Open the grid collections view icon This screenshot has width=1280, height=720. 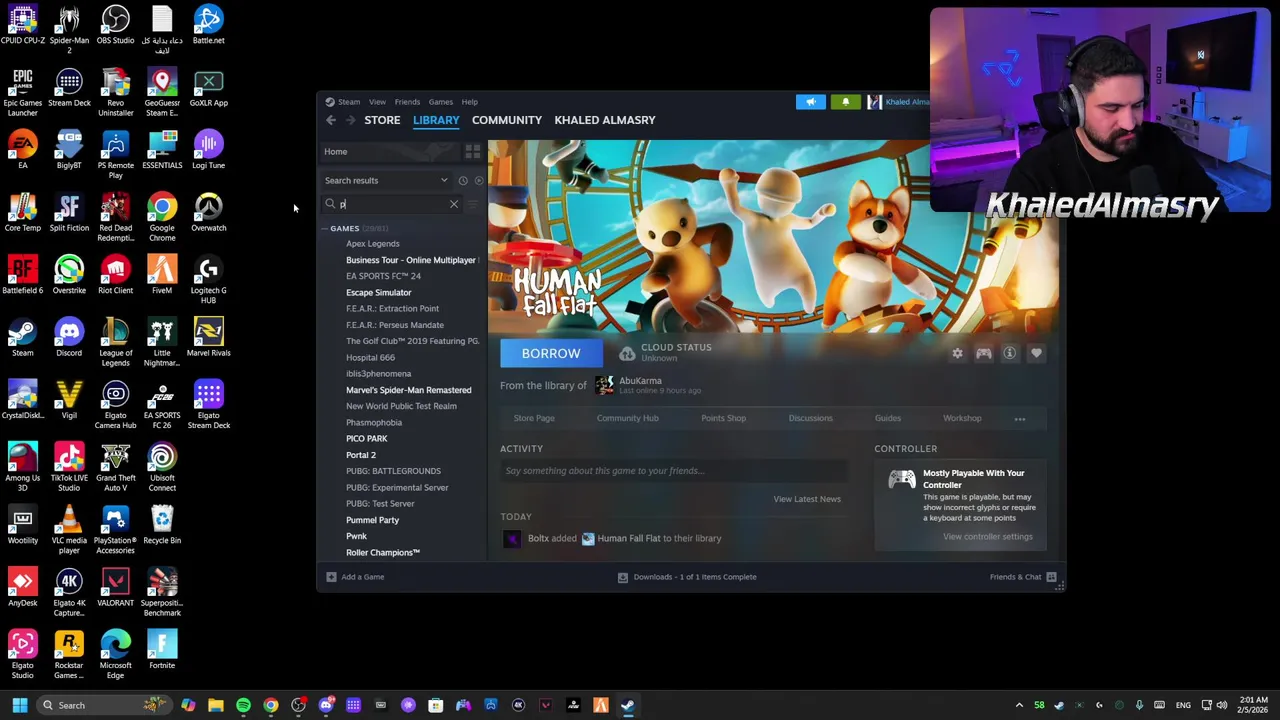(x=473, y=151)
